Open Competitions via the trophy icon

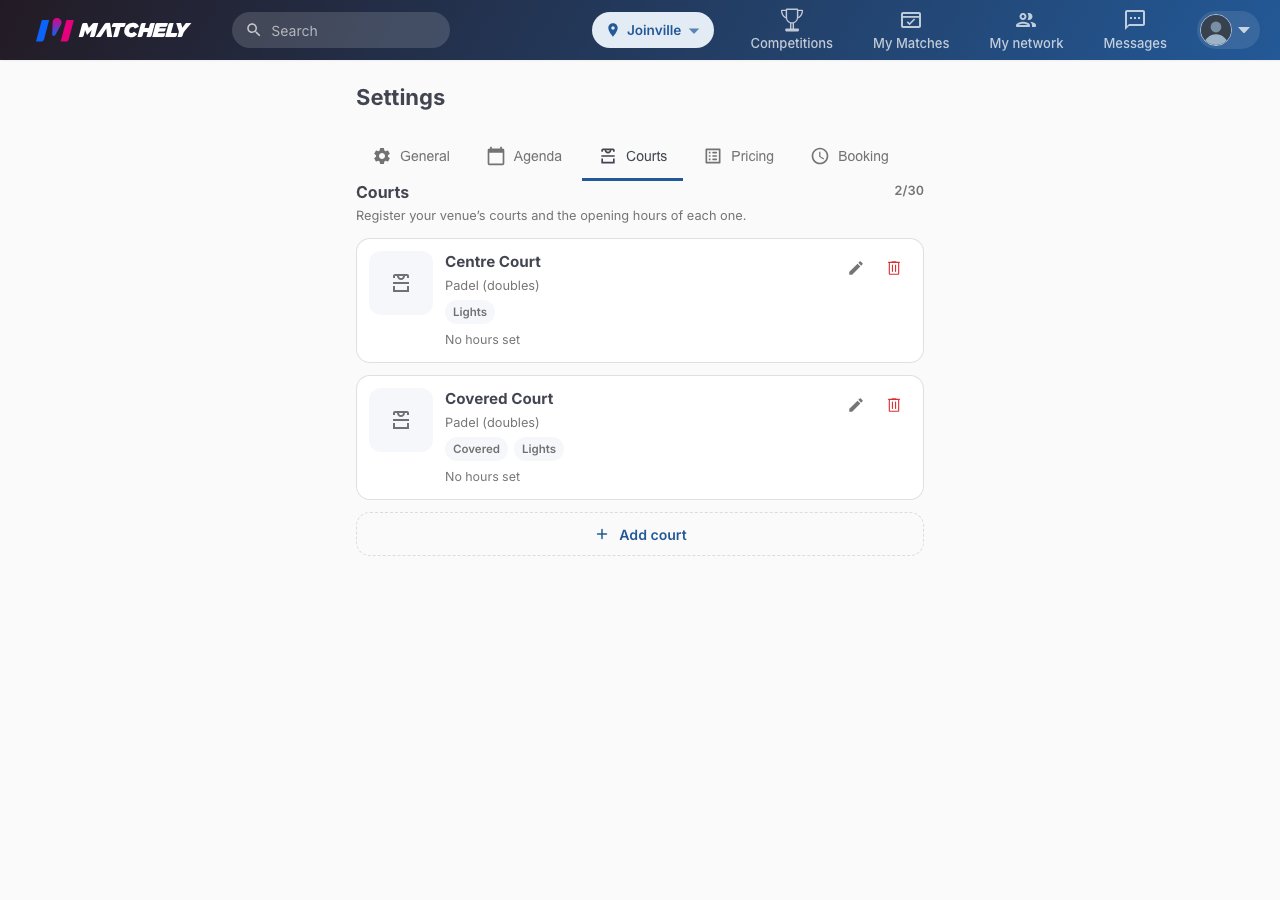[792, 19]
